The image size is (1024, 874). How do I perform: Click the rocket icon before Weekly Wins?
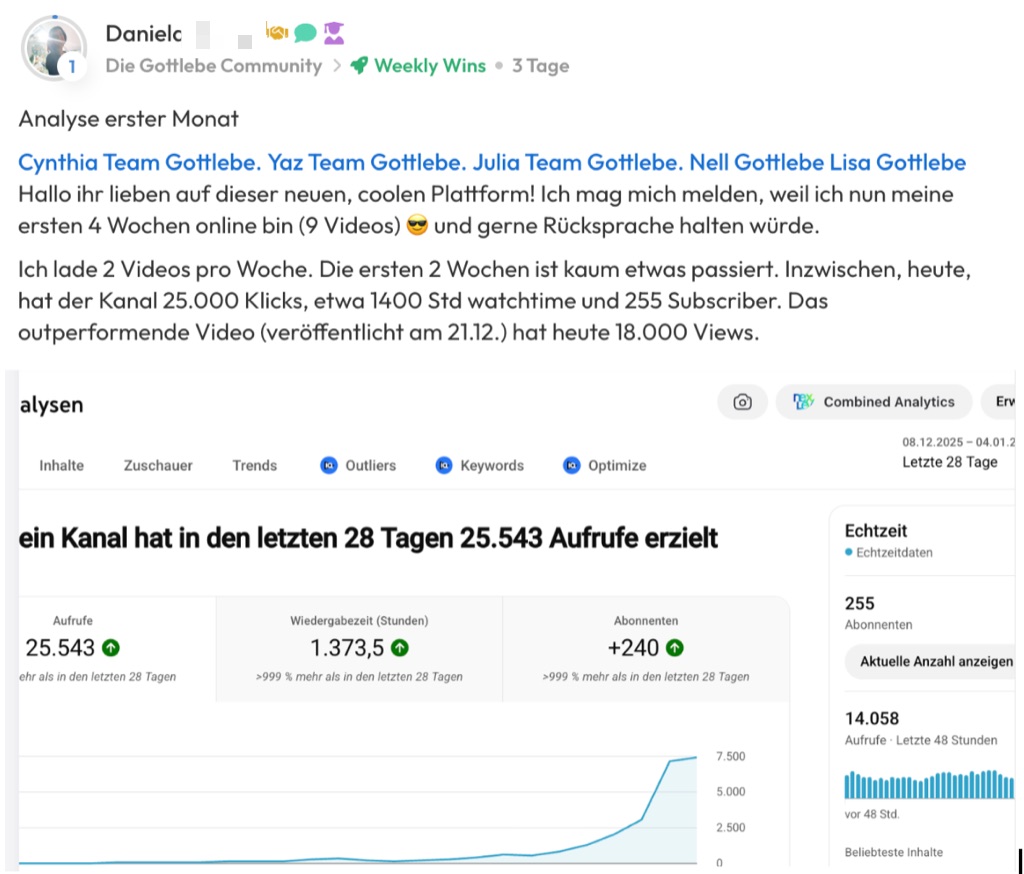tap(359, 65)
